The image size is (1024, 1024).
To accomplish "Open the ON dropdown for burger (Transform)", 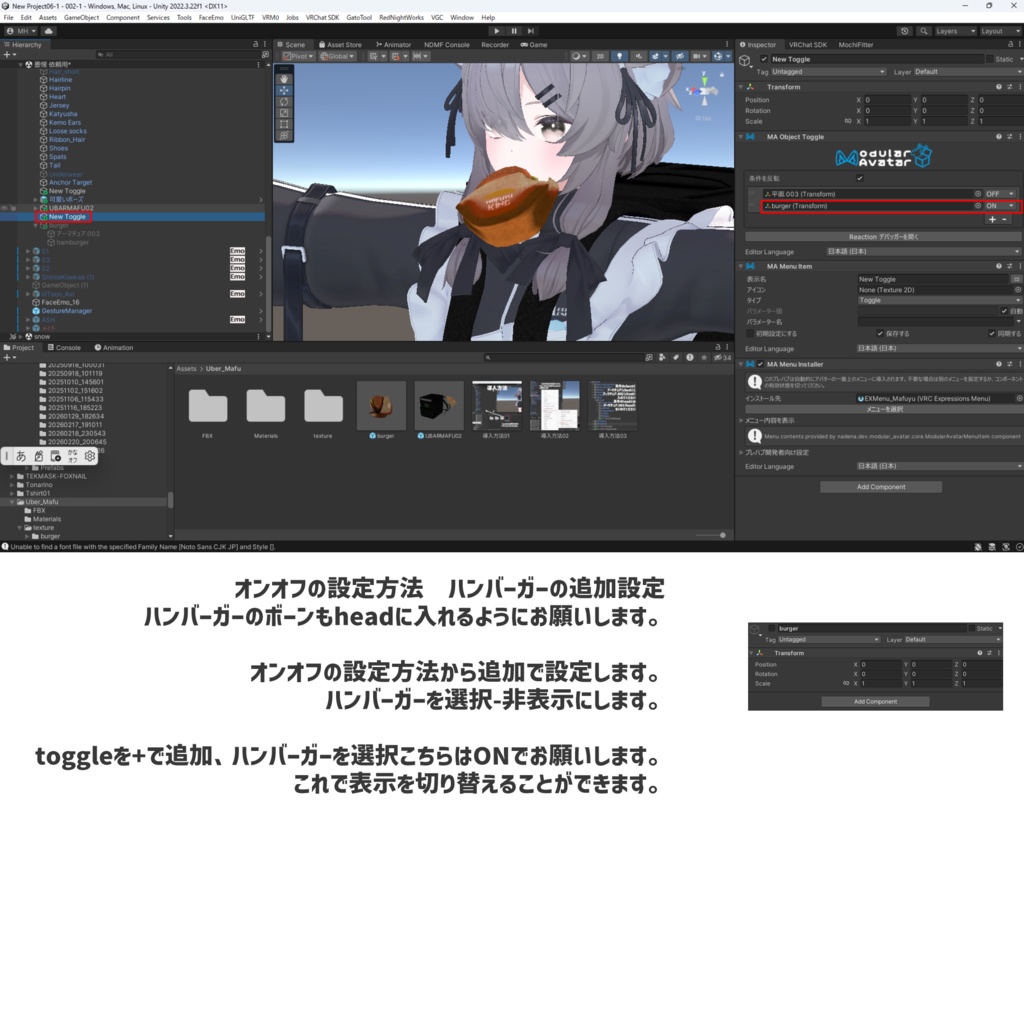I will pyautogui.click(x=999, y=205).
